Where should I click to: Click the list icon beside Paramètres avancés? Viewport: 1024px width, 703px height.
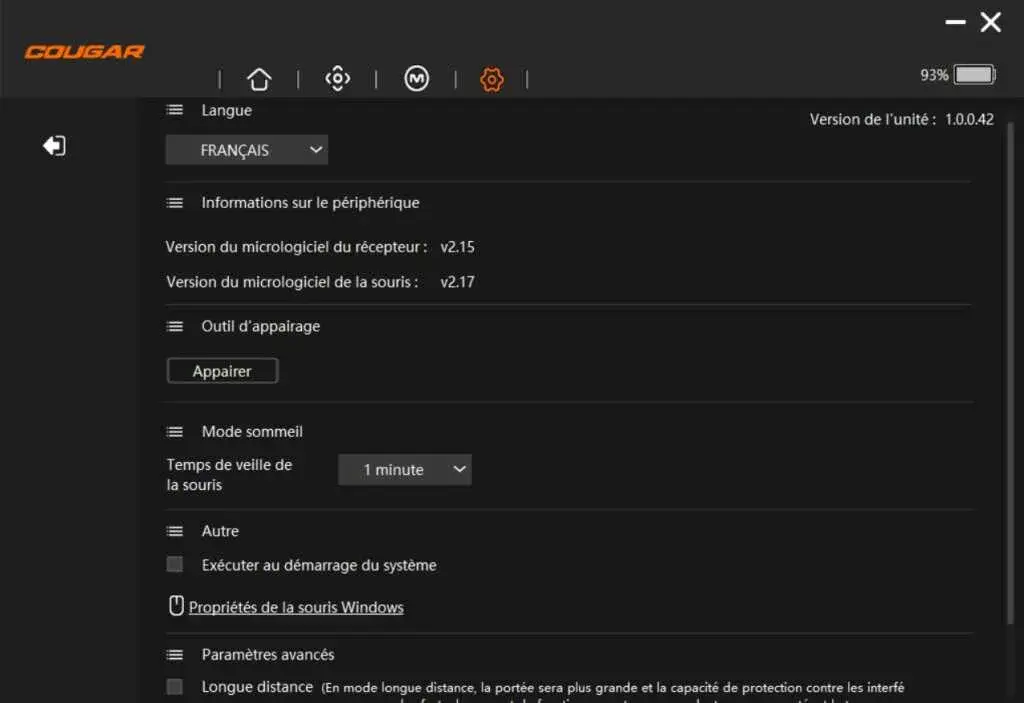tap(174, 654)
